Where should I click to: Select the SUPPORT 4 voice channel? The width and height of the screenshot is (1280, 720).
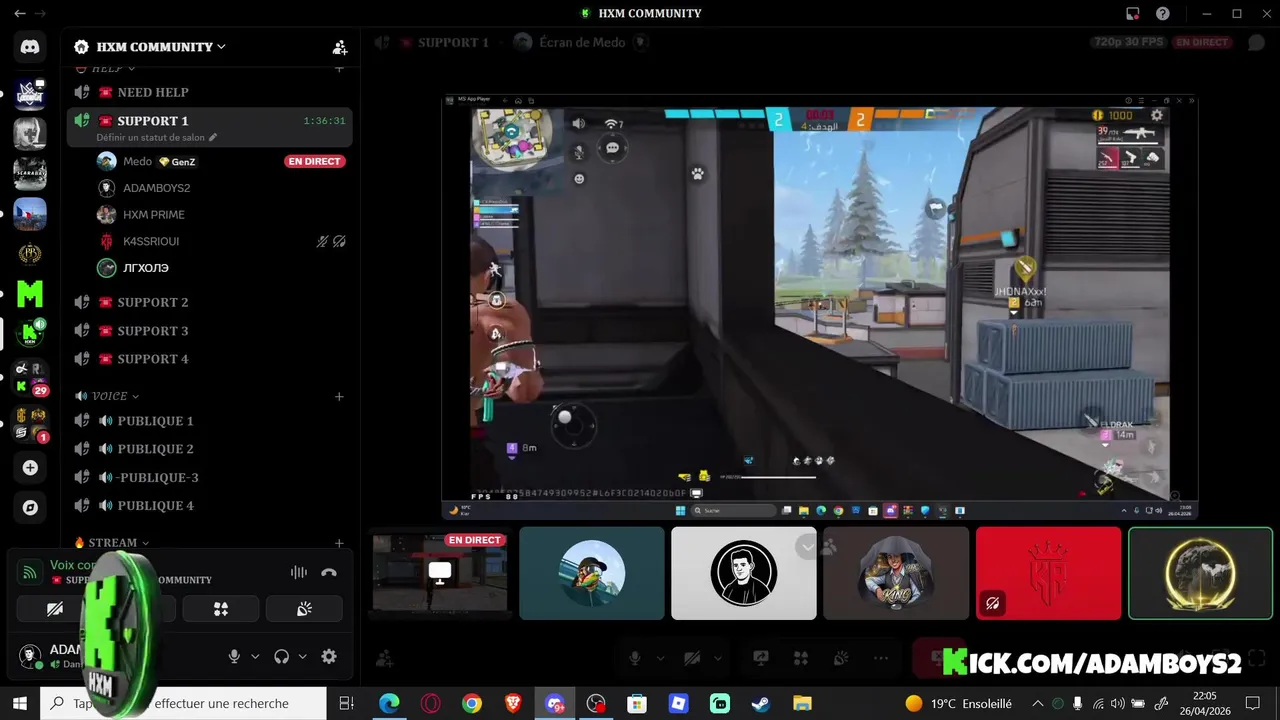pos(208,359)
